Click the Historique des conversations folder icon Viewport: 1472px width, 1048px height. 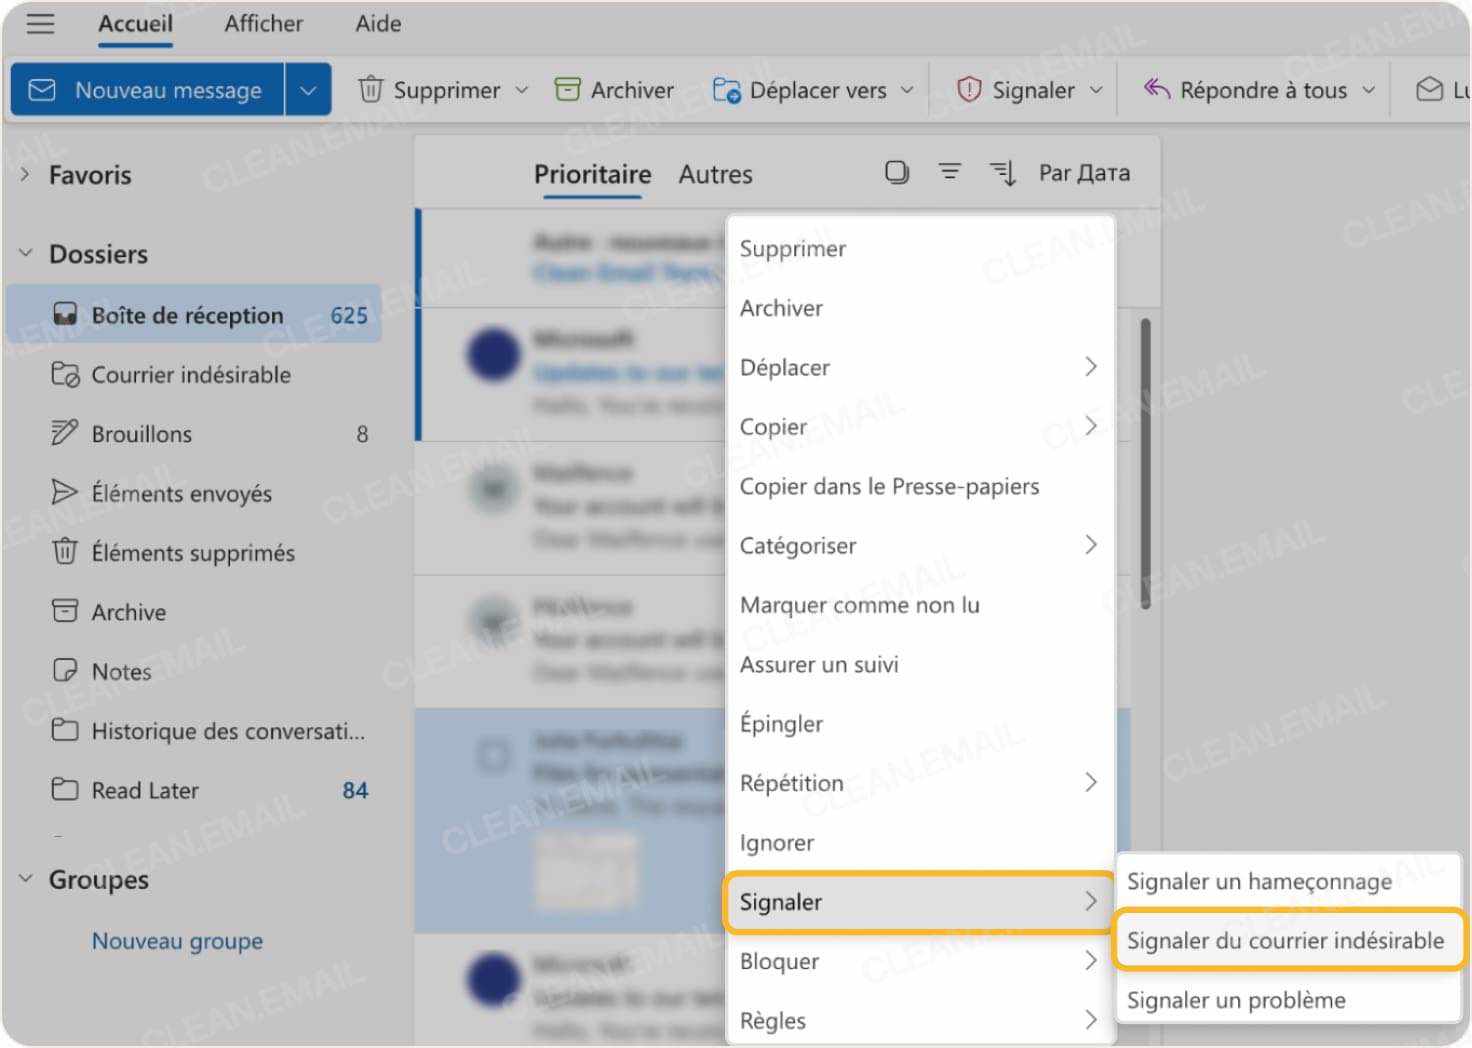[64, 730]
